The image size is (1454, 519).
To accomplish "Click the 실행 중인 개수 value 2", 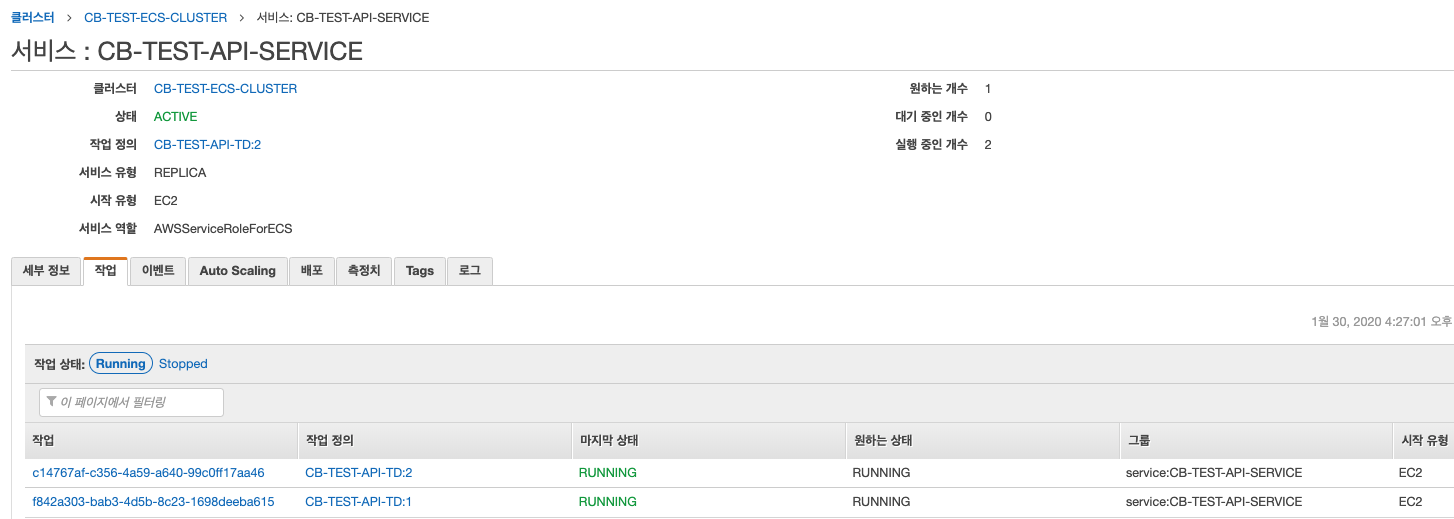I will pos(988,145).
